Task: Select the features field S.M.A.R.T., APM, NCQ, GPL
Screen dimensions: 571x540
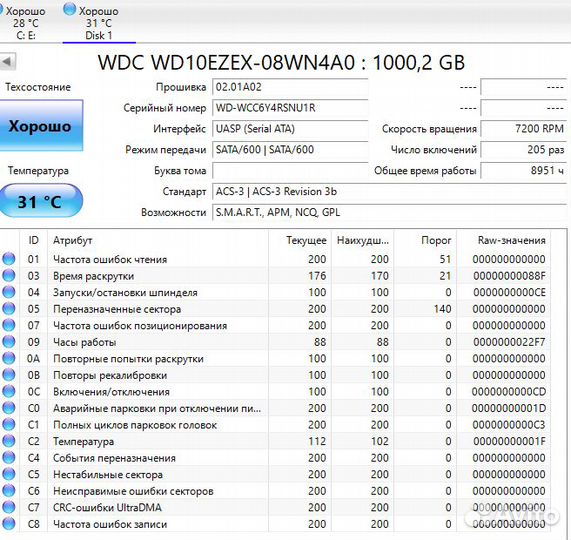Action: (389, 212)
